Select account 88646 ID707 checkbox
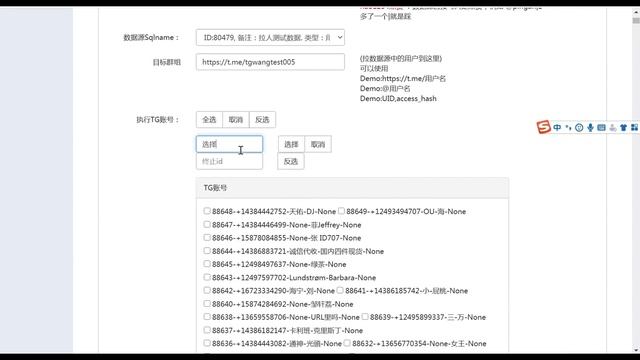640x360 pixels. [207, 238]
